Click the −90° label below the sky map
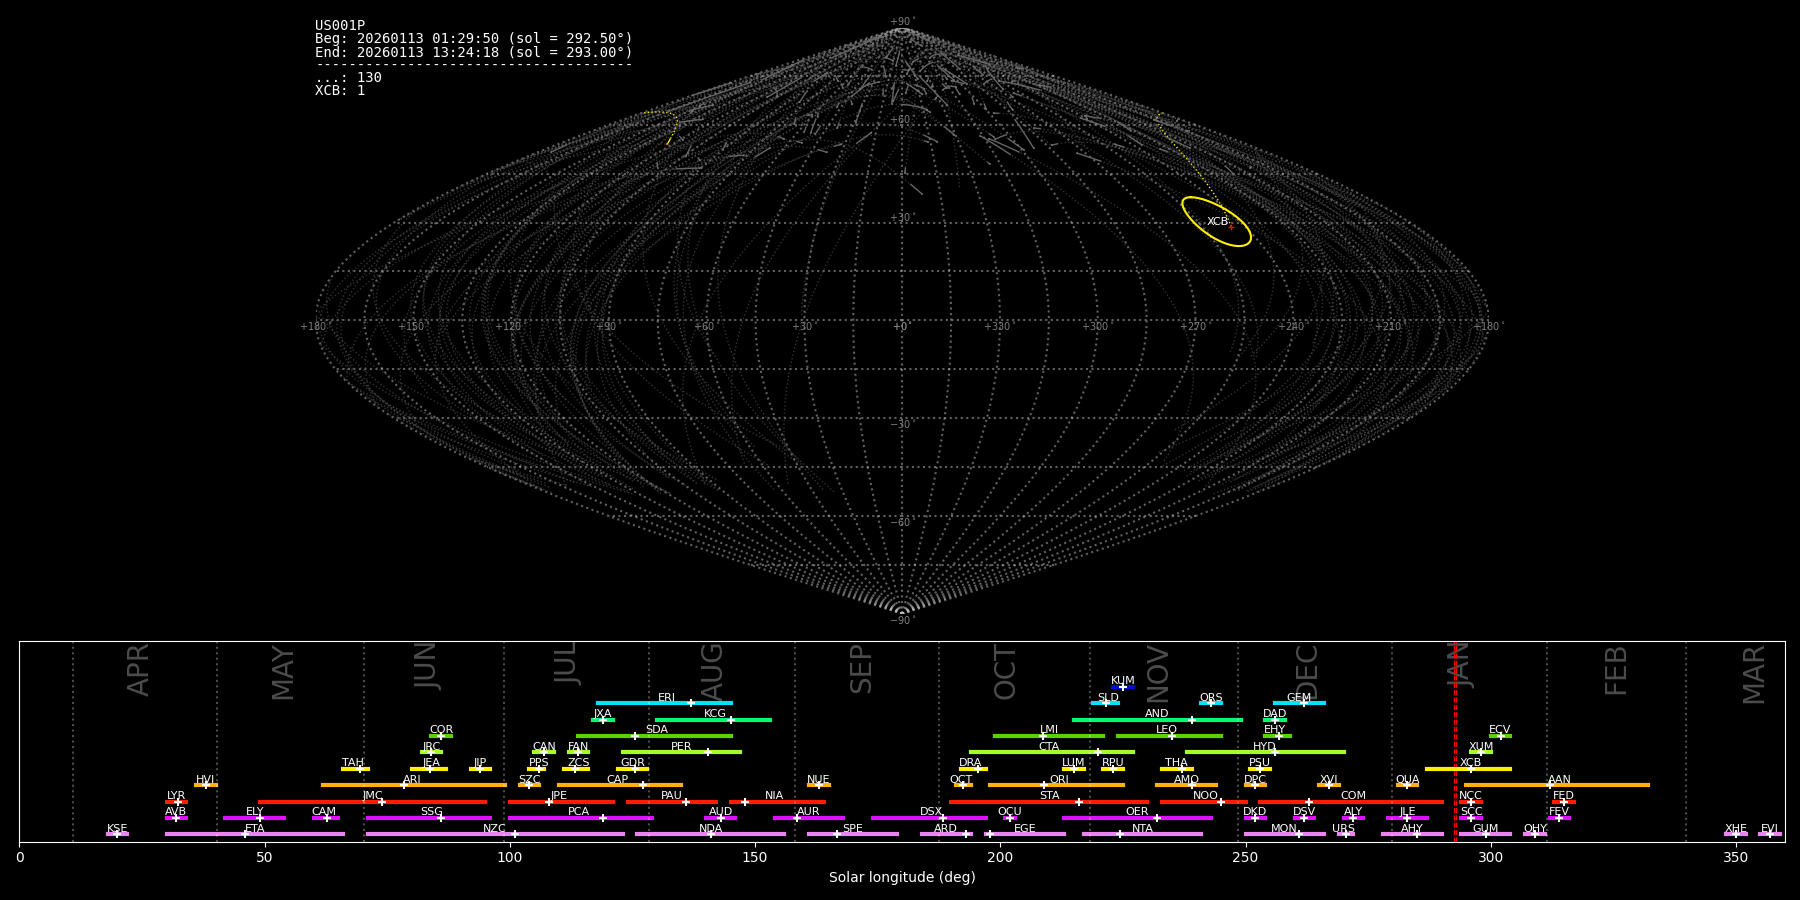1800x900 pixels. click(x=901, y=620)
